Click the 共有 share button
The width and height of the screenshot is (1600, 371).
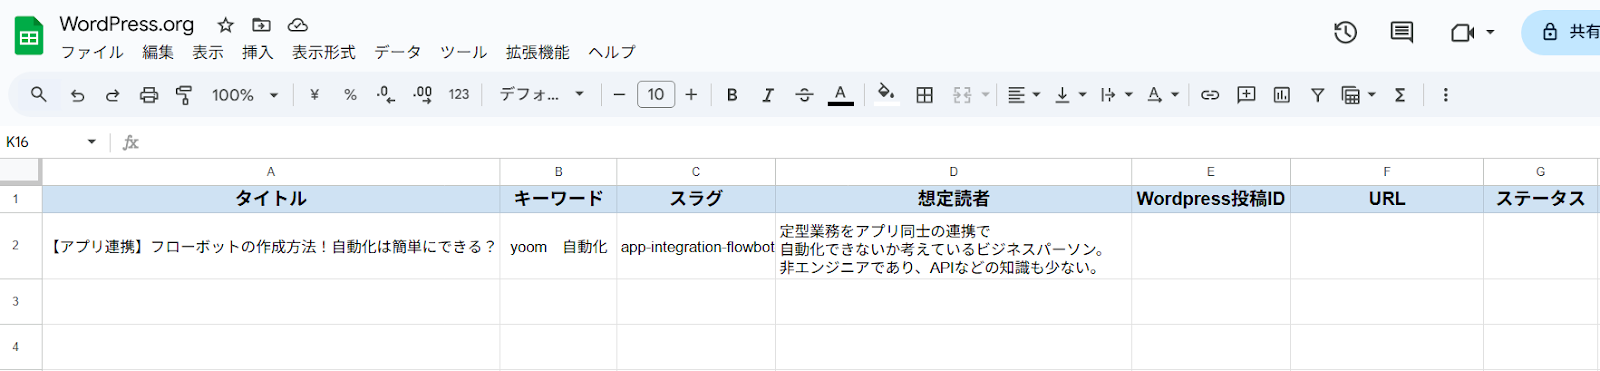[x=1562, y=32]
